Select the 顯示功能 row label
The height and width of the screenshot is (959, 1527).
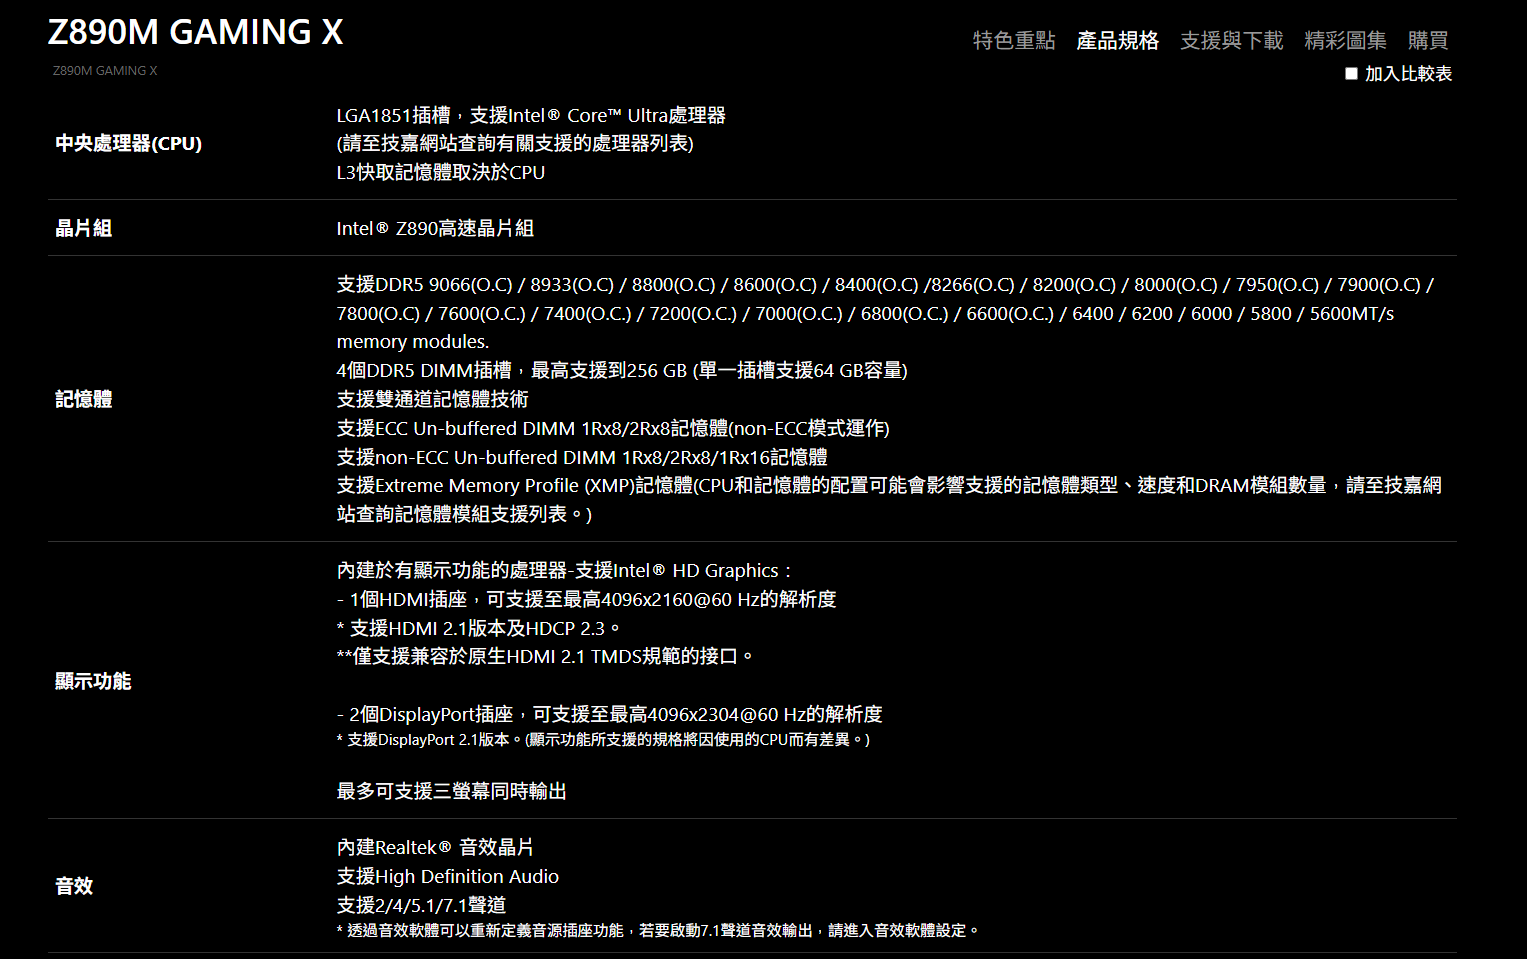[x=93, y=681]
